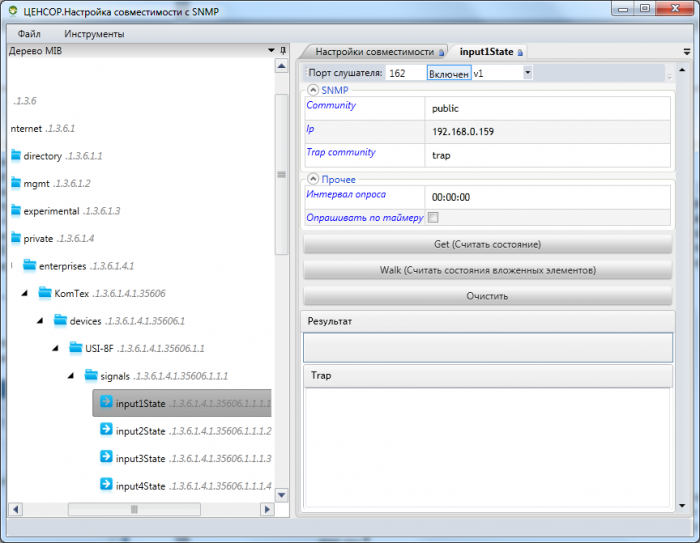Click the pin icon on Дерево MIB panel
Image resolution: width=700 pixels, height=543 pixels.
click(x=283, y=50)
